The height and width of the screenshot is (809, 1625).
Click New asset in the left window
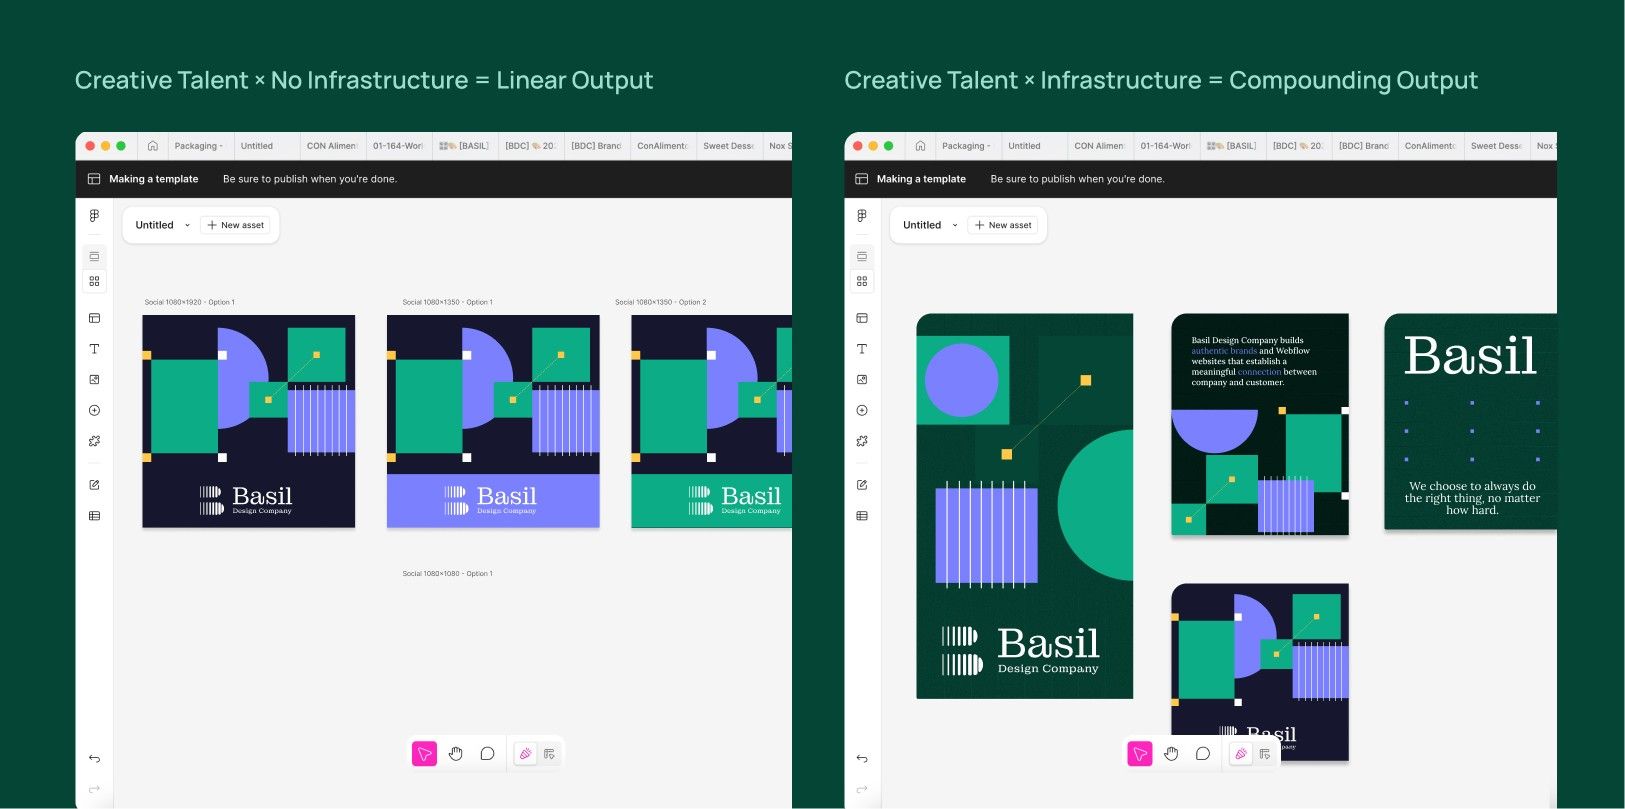(236, 225)
